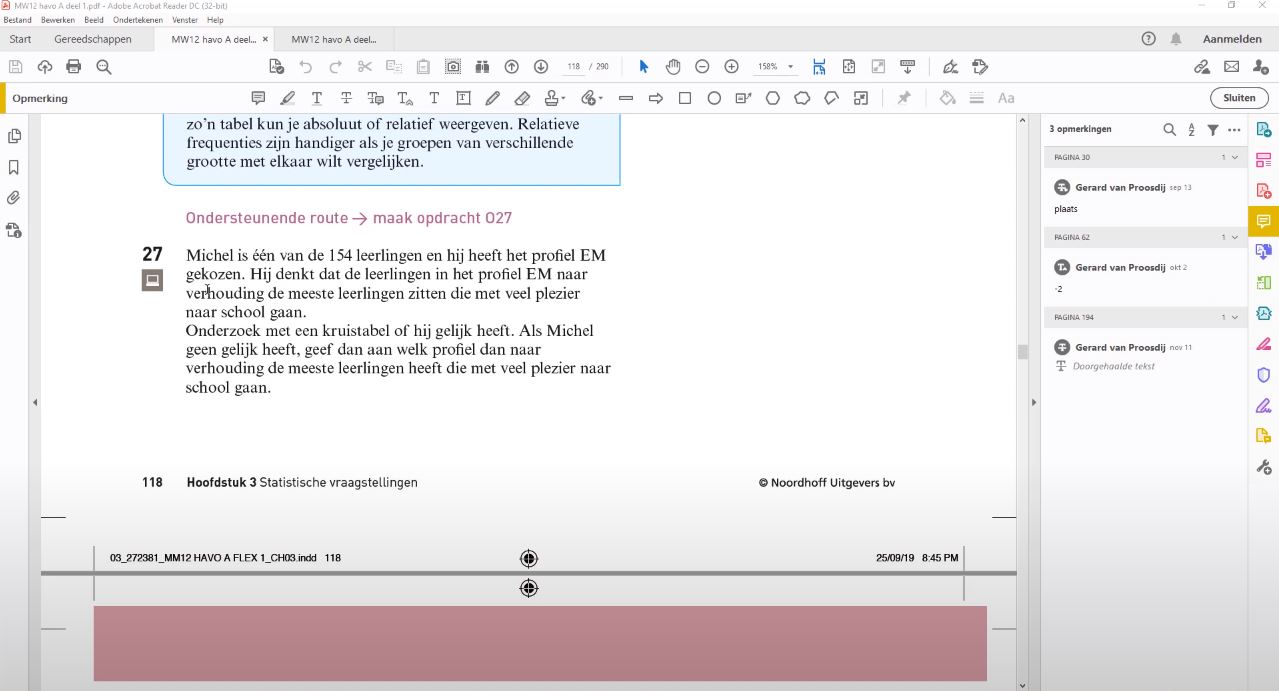Sort comments with A-Z icon
Image resolution: width=1279 pixels, height=691 pixels.
1191,130
